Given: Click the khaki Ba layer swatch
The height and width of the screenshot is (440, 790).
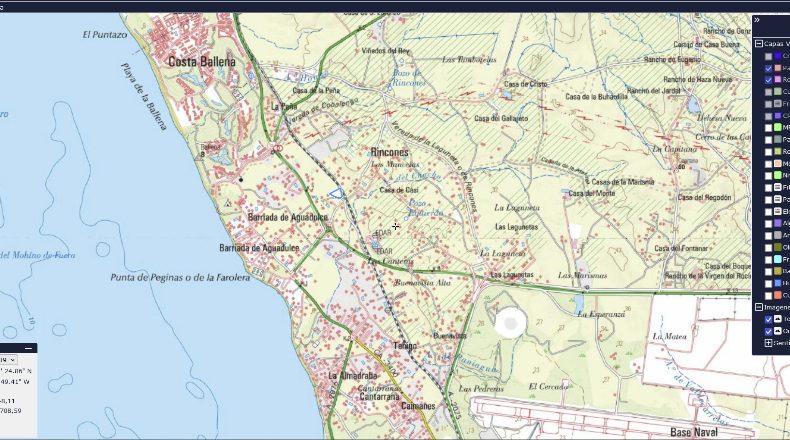Looking at the screenshot, I should pos(778,271).
